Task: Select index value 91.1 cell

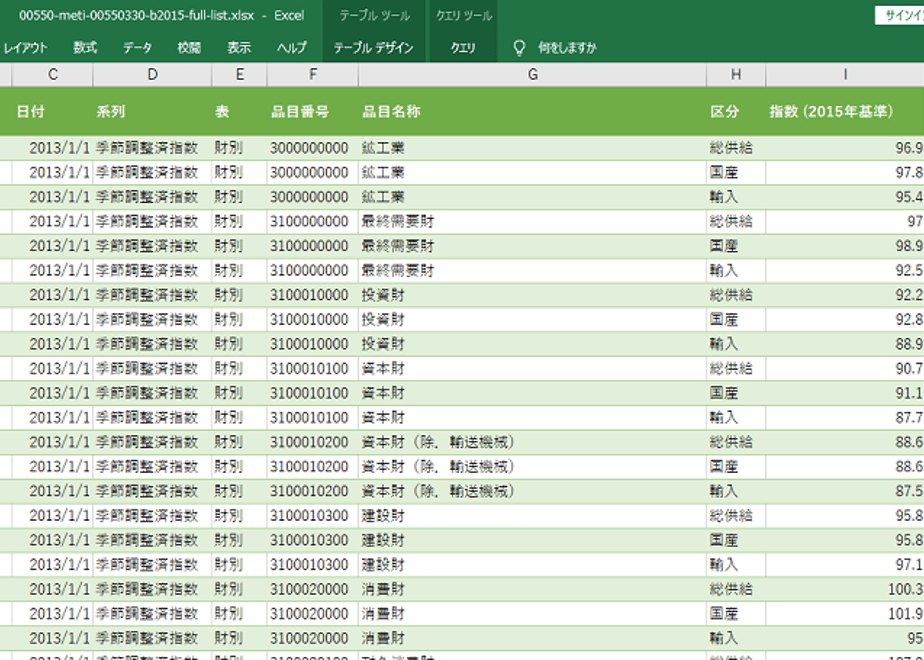Action: pos(845,393)
